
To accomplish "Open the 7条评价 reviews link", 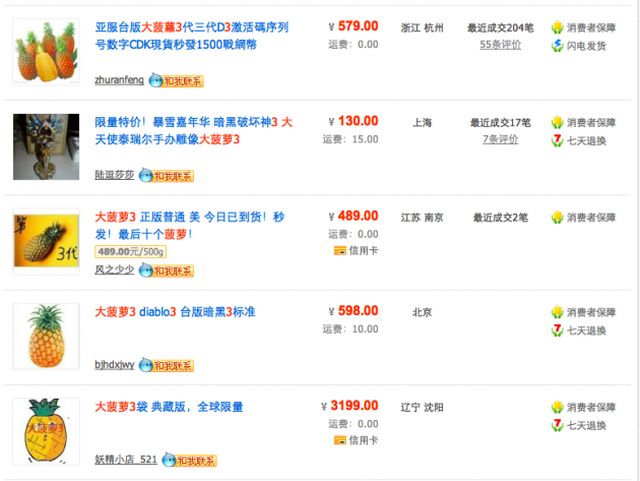I will point(500,140).
